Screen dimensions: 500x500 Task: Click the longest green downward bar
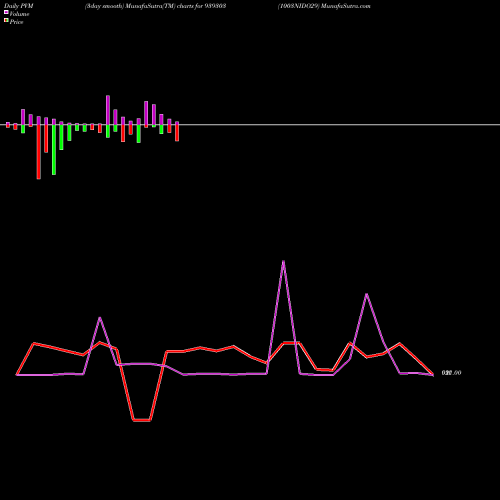point(54,150)
